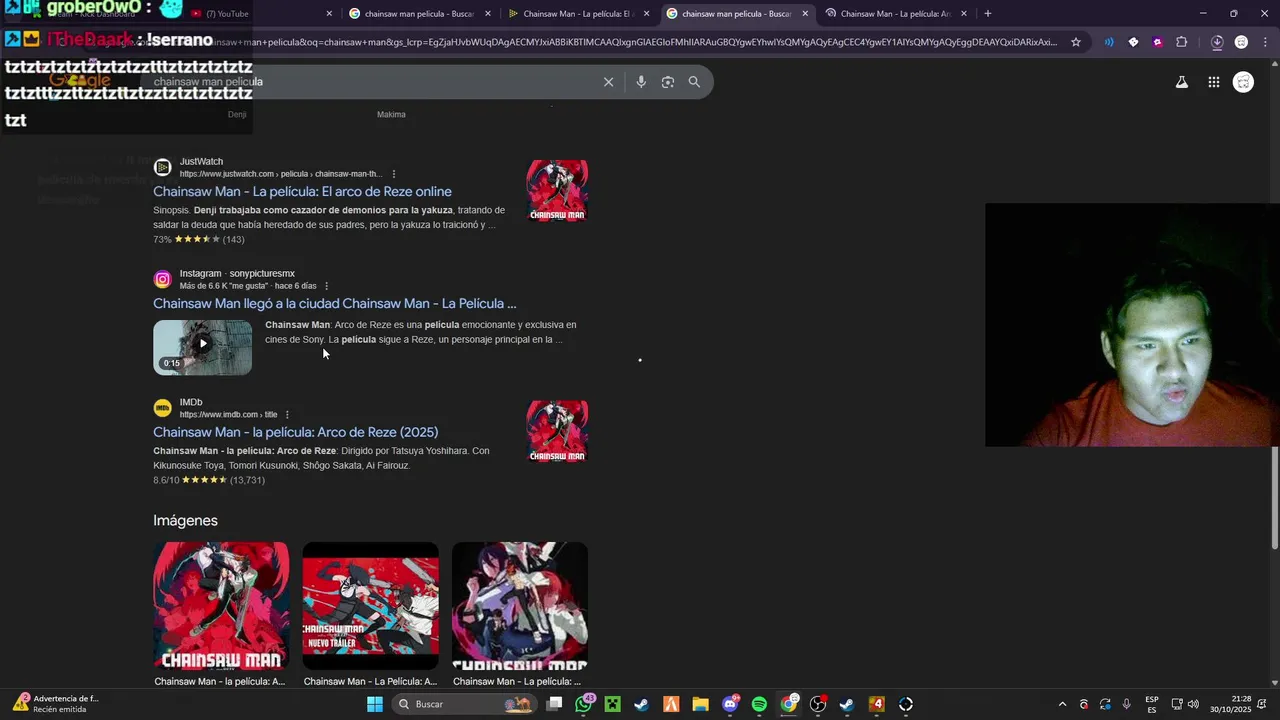Viewport: 1280px width, 720px height.
Task: Open more options for the IMDb result
Action: (x=287, y=415)
